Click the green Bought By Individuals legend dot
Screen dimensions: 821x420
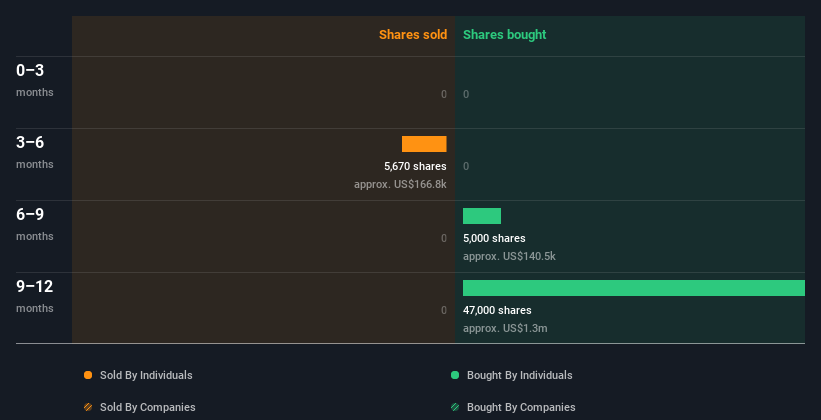(x=455, y=375)
